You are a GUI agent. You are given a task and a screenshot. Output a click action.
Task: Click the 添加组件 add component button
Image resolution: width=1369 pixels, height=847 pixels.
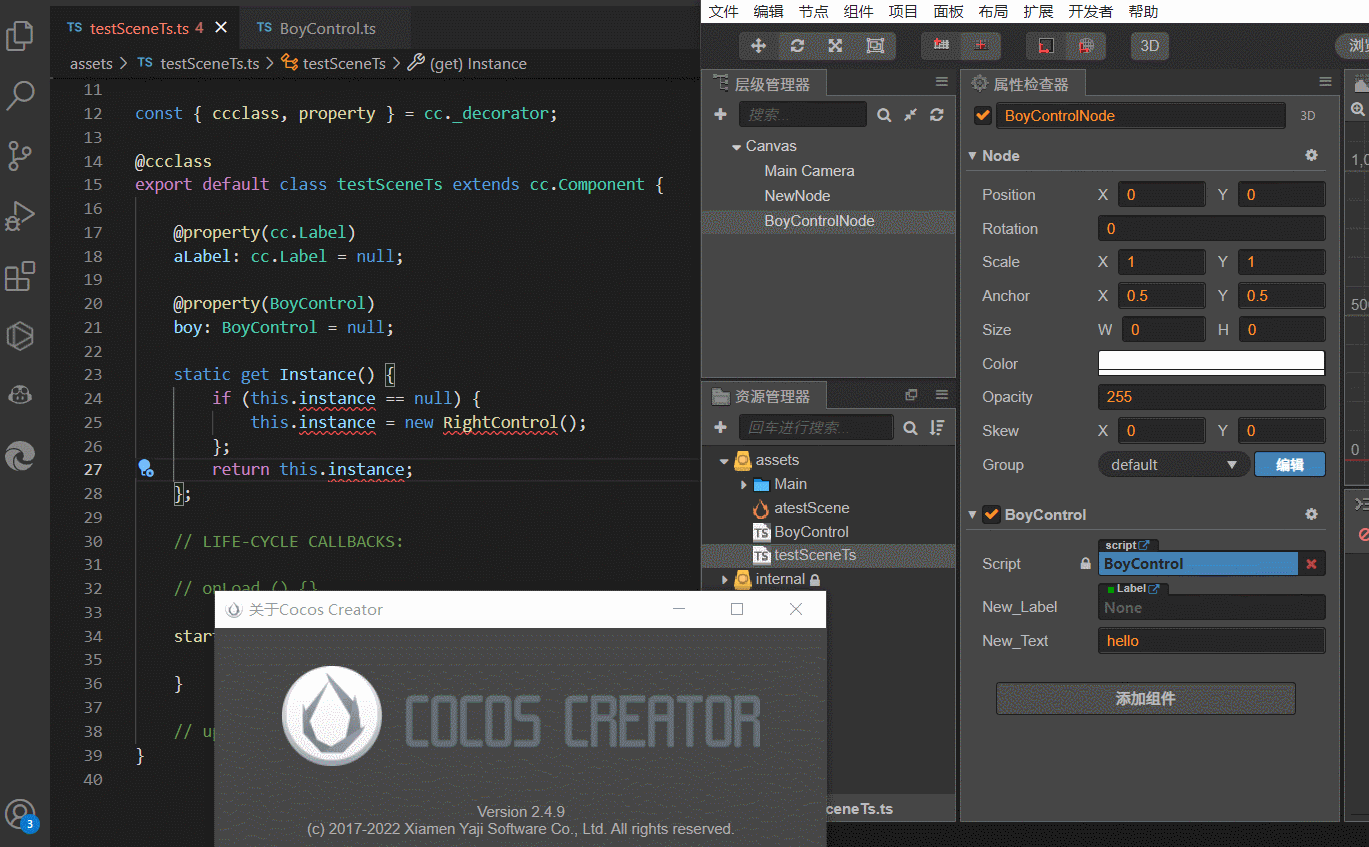point(1146,699)
